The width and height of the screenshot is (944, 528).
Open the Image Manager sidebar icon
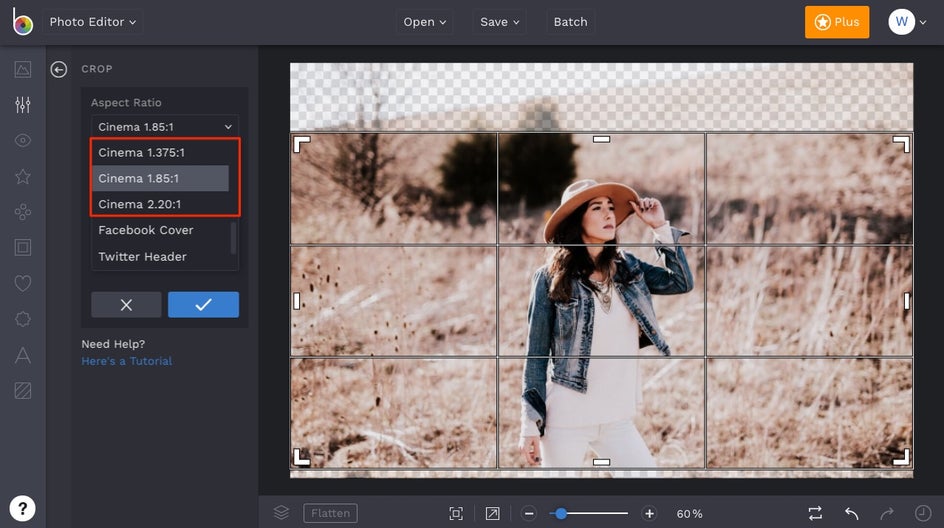click(23, 69)
